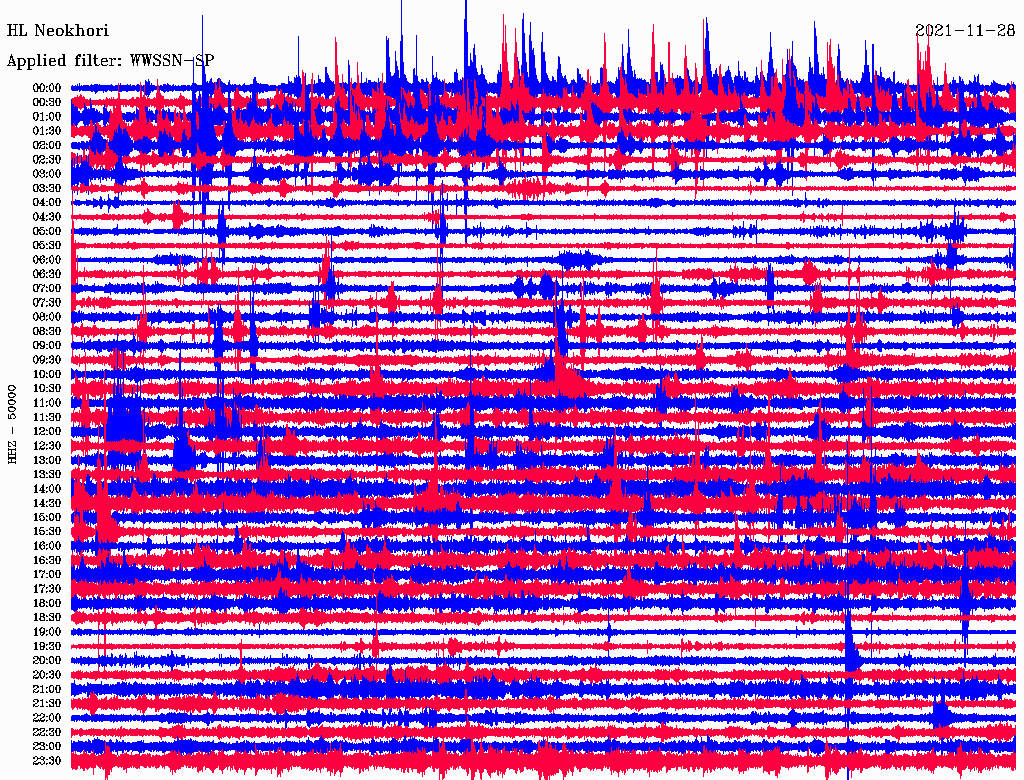Click the 'Applied filter: WWSSN-SP' label
The width and height of the screenshot is (1024, 780).
coord(110,61)
